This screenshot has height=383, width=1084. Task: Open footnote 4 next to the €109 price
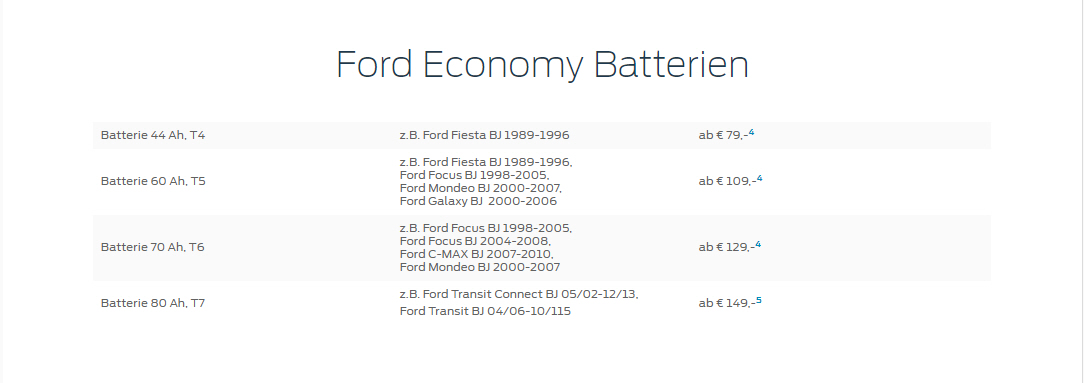[760, 178]
